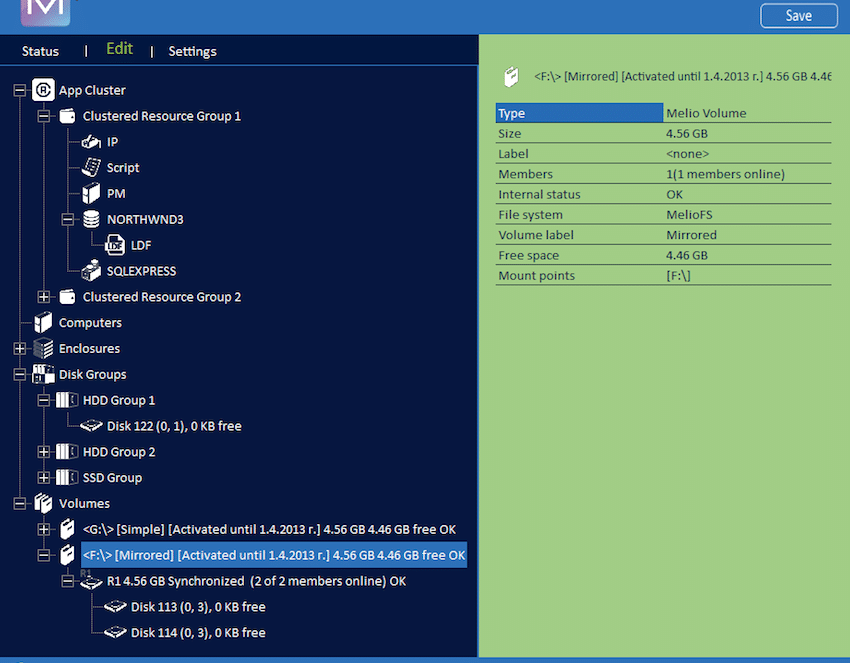This screenshot has width=850, height=663.
Task: Collapse the R1 mirror set
Action: 67,581
